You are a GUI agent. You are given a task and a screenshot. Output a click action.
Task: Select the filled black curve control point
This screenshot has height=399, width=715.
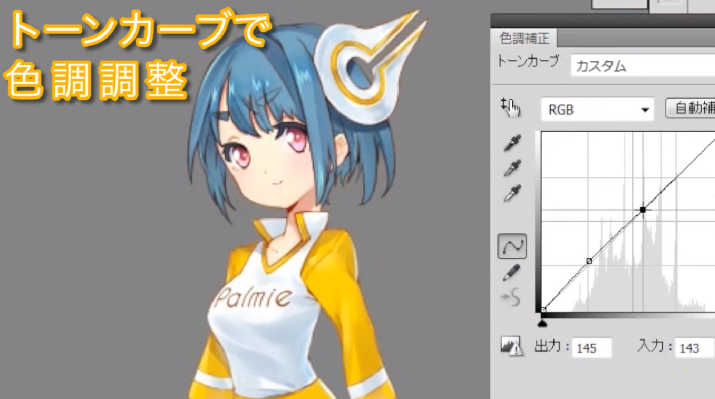pyautogui.click(x=642, y=210)
